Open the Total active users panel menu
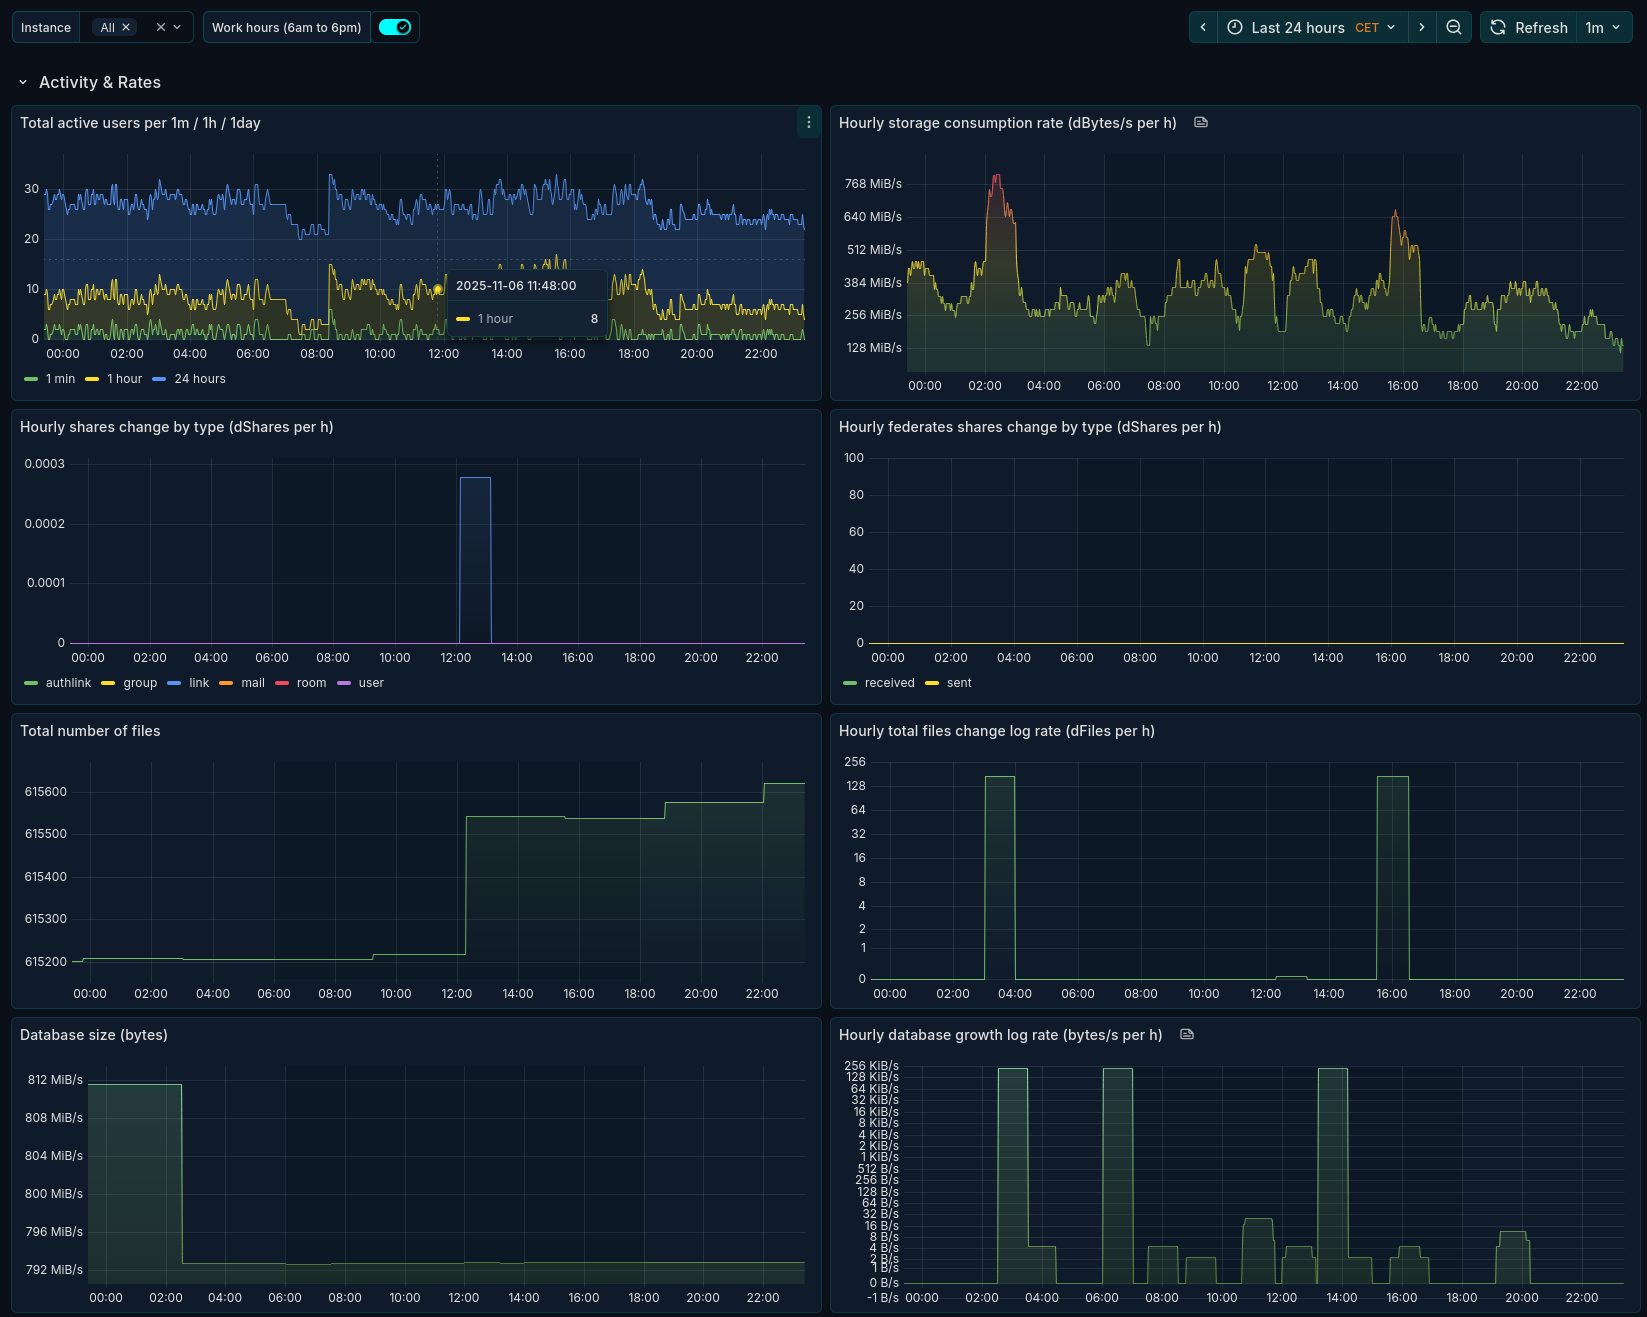 [x=808, y=122]
